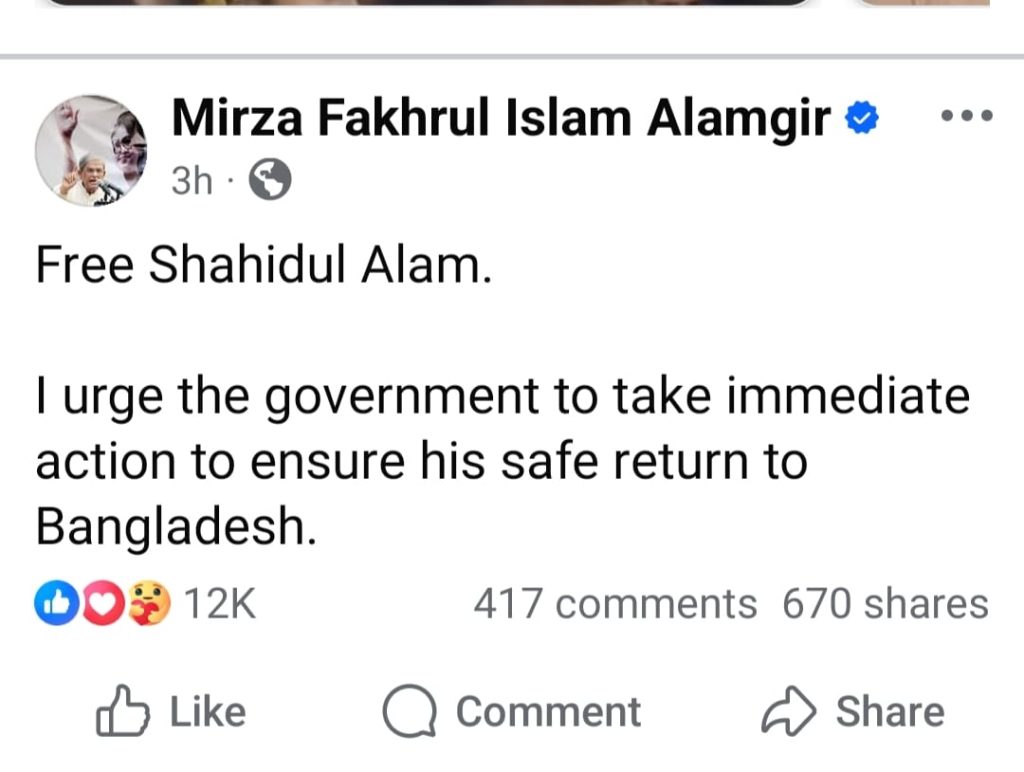Image resolution: width=1024 pixels, height=772 pixels.
Task: Open the post options three-dot menu
Action: click(x=967, y=117)
